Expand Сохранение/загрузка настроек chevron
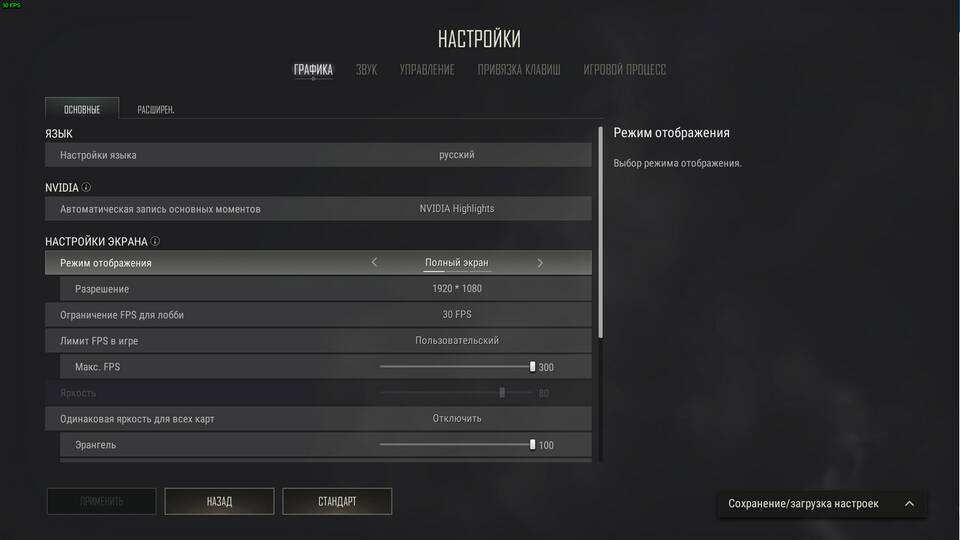Viewport: 960px width, 540px height. pyautogui.click(x=909, y=503)
